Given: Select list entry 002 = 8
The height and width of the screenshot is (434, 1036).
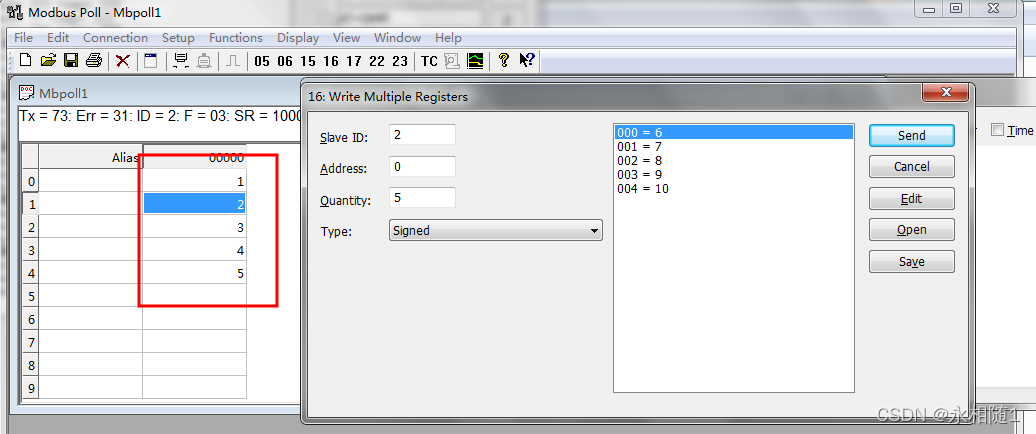Looking at the screenshot, I should tap(640, 160).
